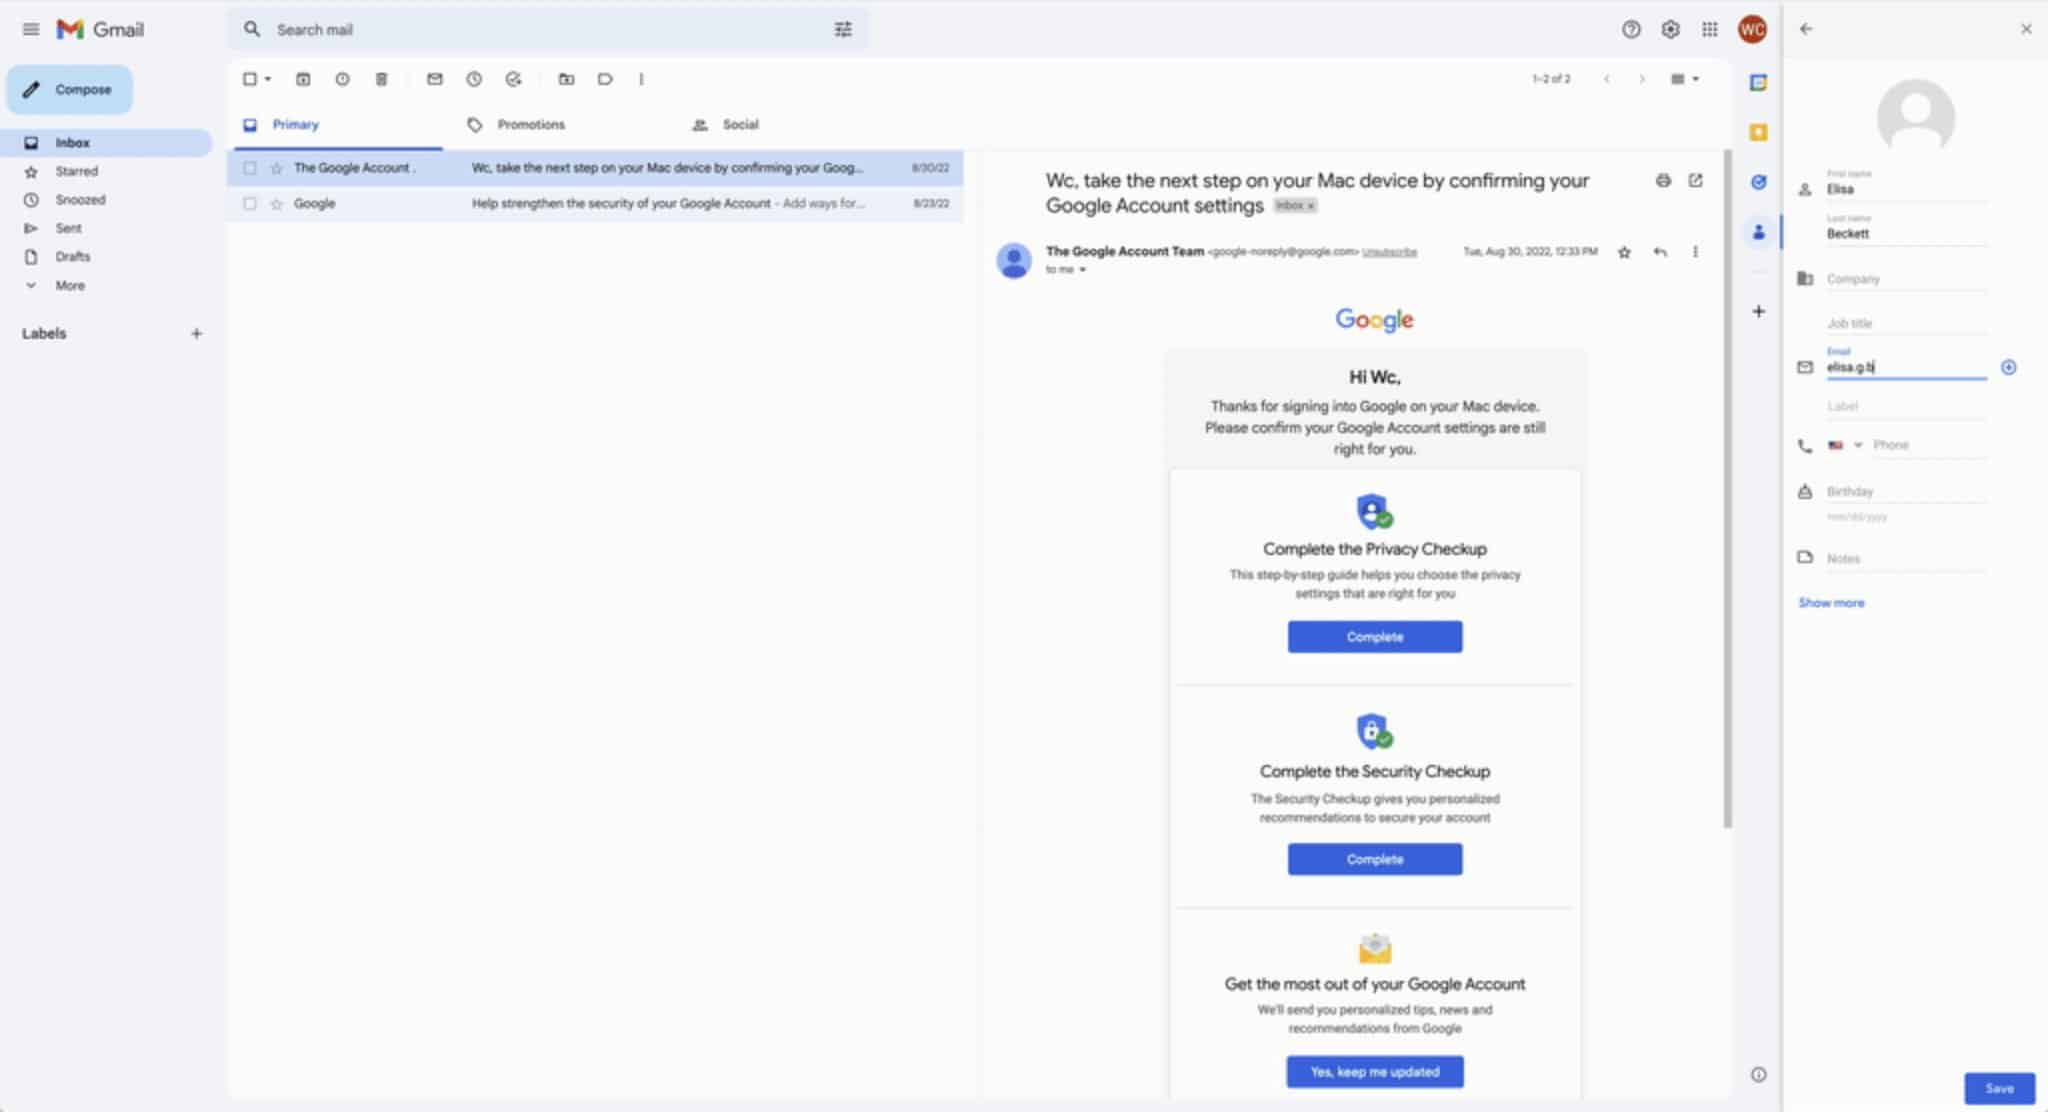Open search options filter icon

843,29
